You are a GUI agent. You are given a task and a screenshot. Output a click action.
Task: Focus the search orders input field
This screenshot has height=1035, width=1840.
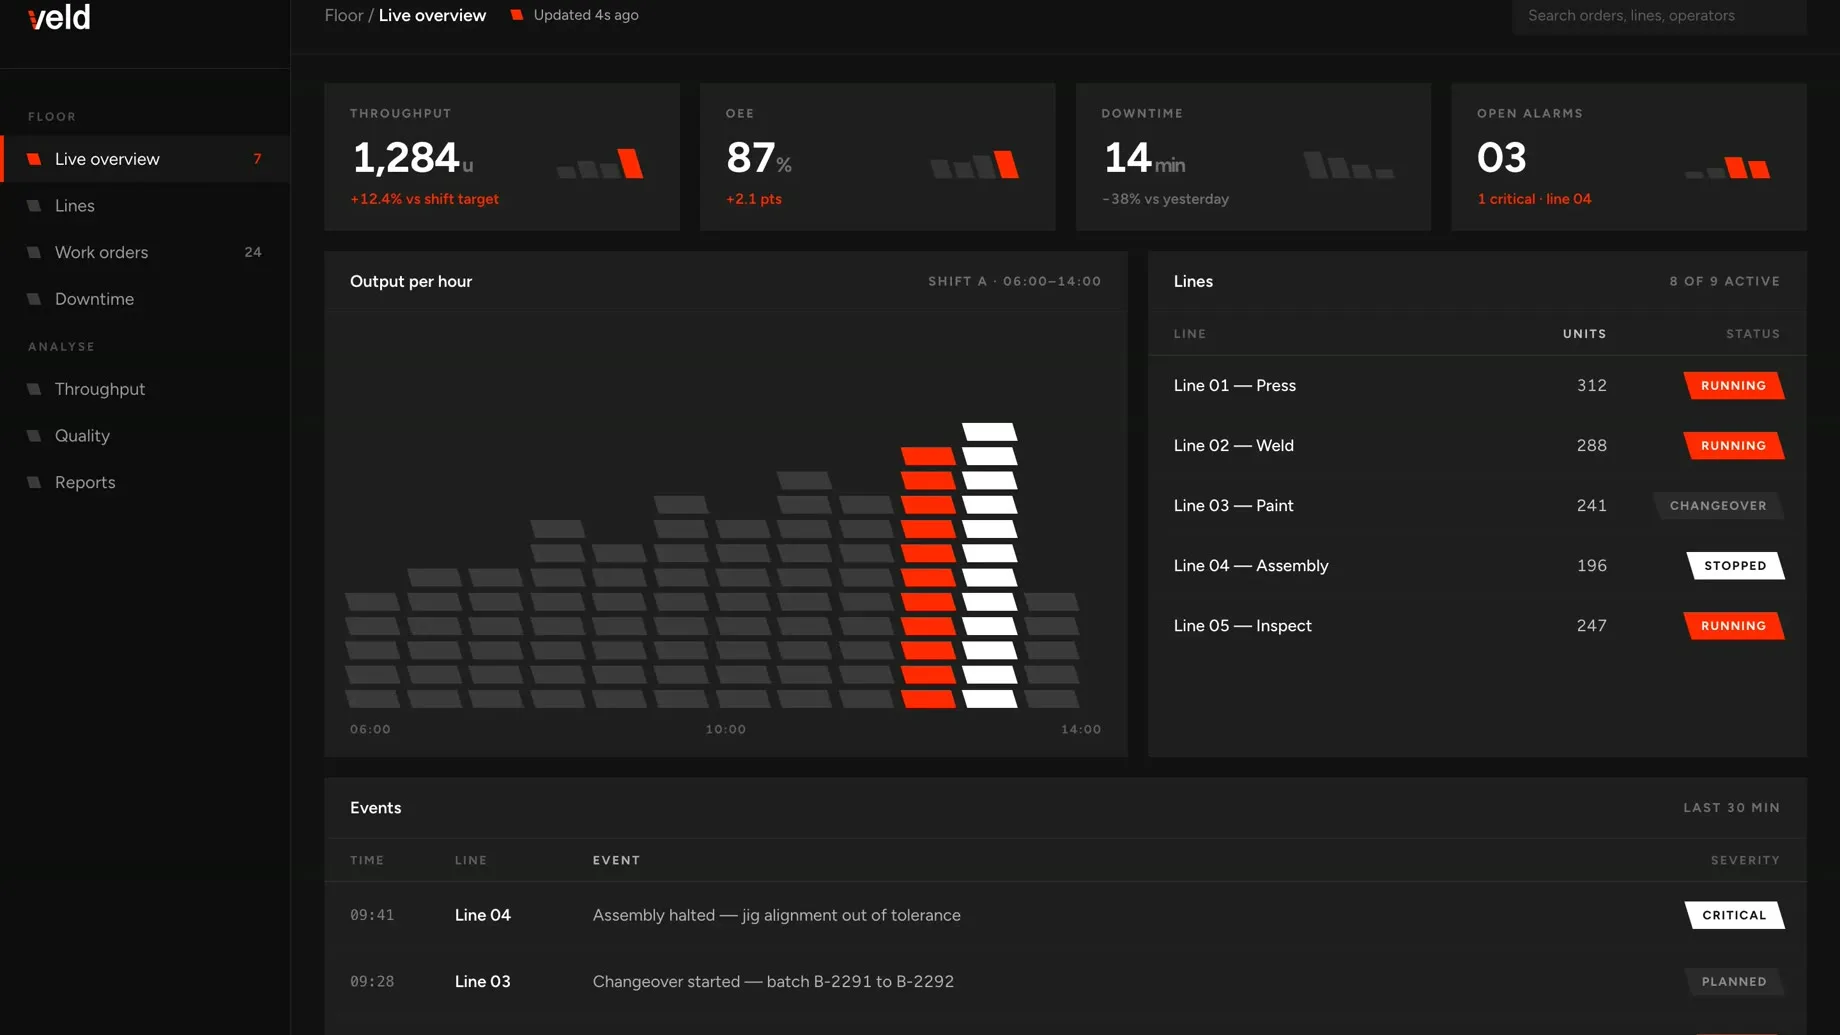click(1659, 16)
